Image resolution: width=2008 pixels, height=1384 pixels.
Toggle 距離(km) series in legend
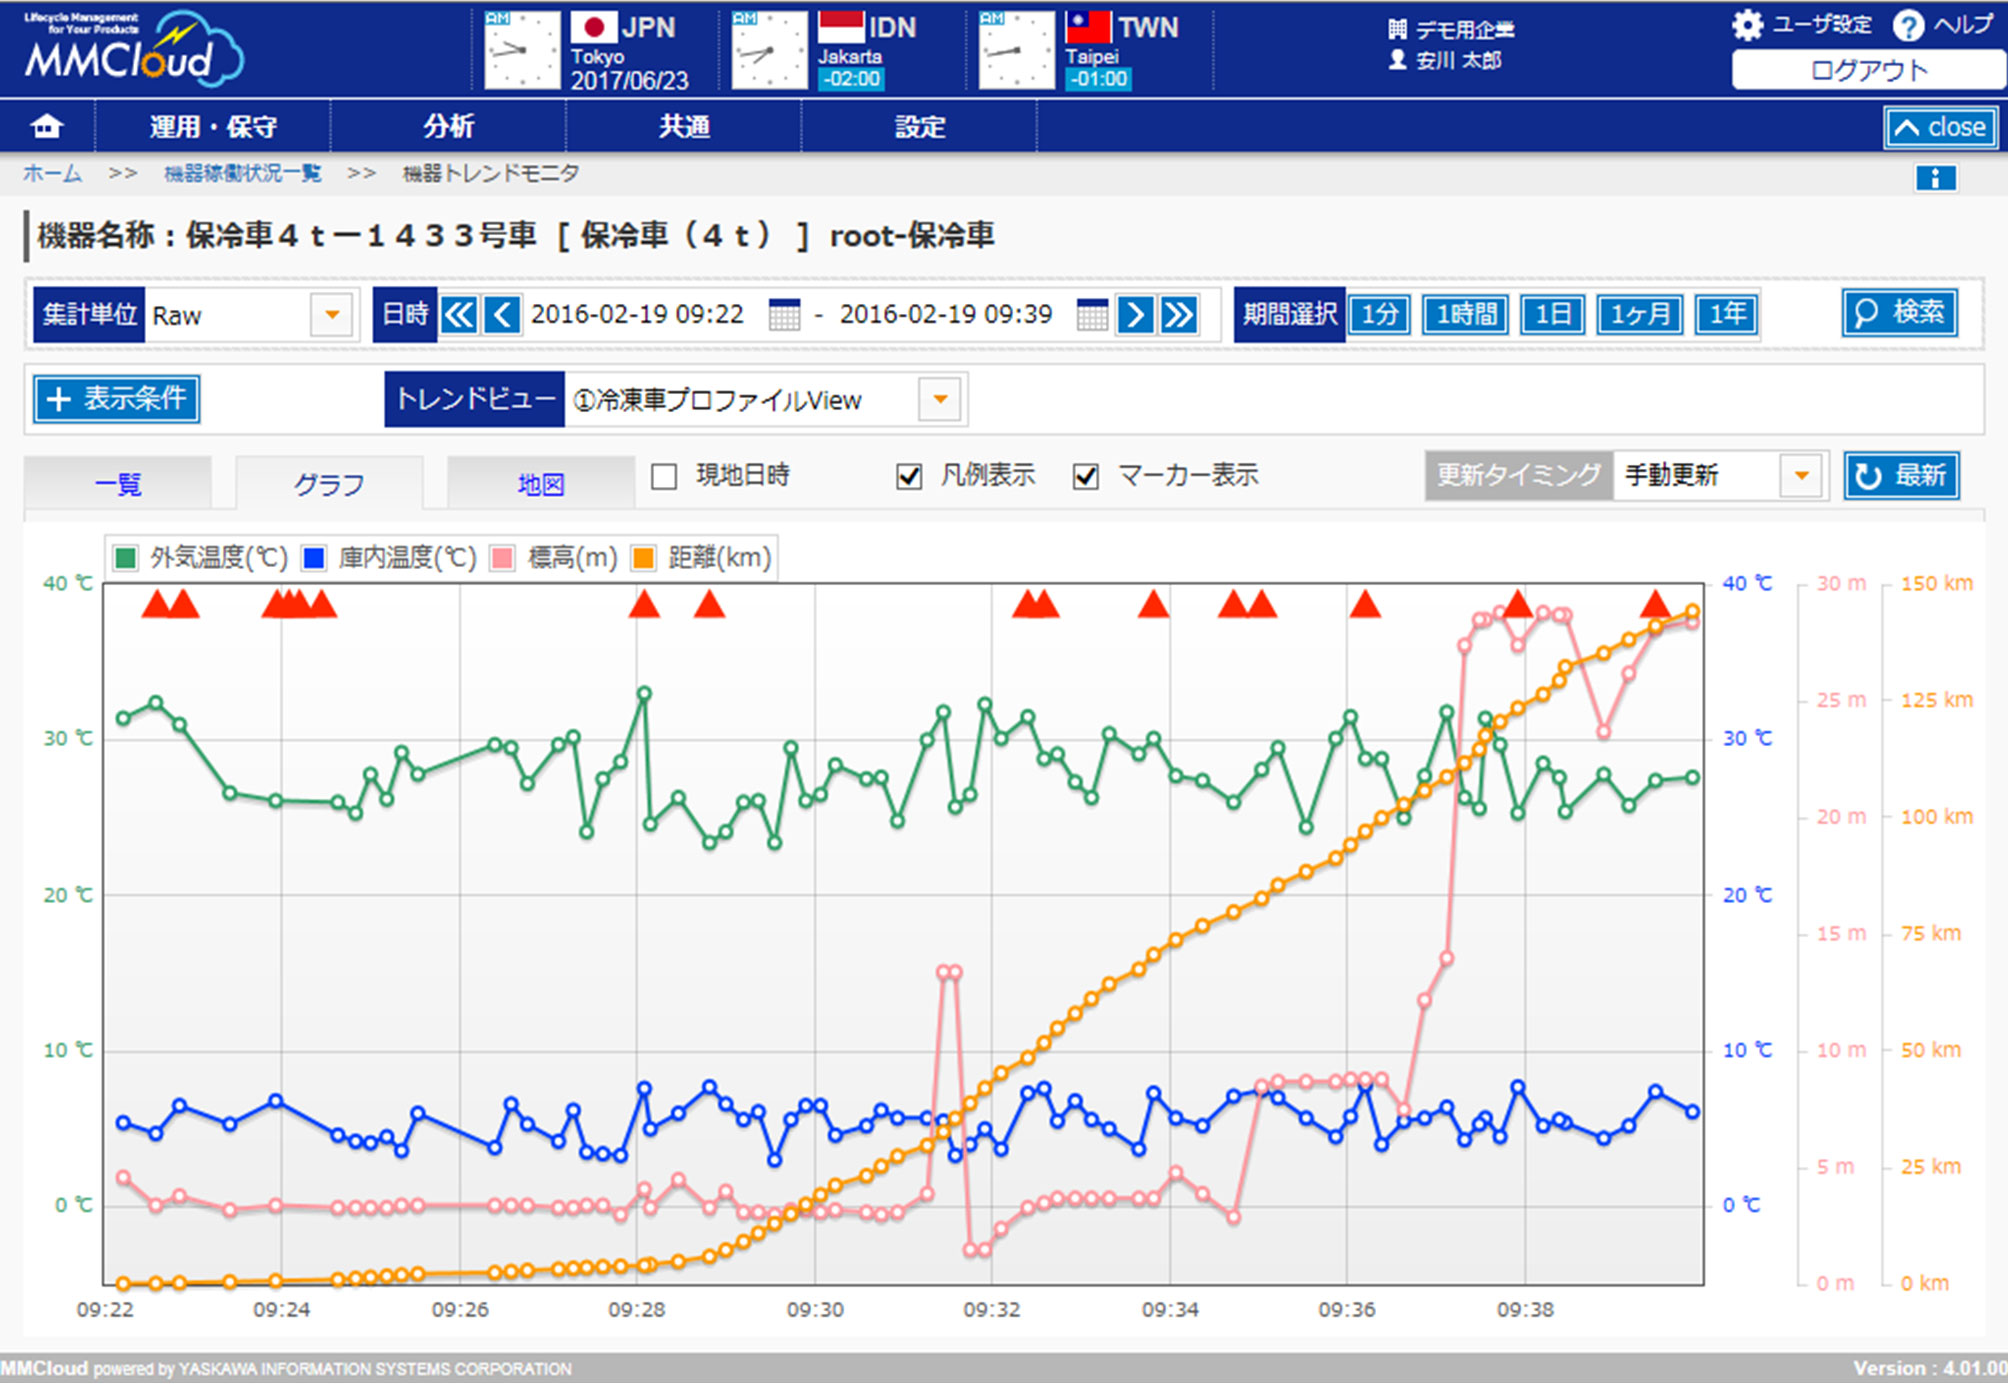(x=702, y=558)
